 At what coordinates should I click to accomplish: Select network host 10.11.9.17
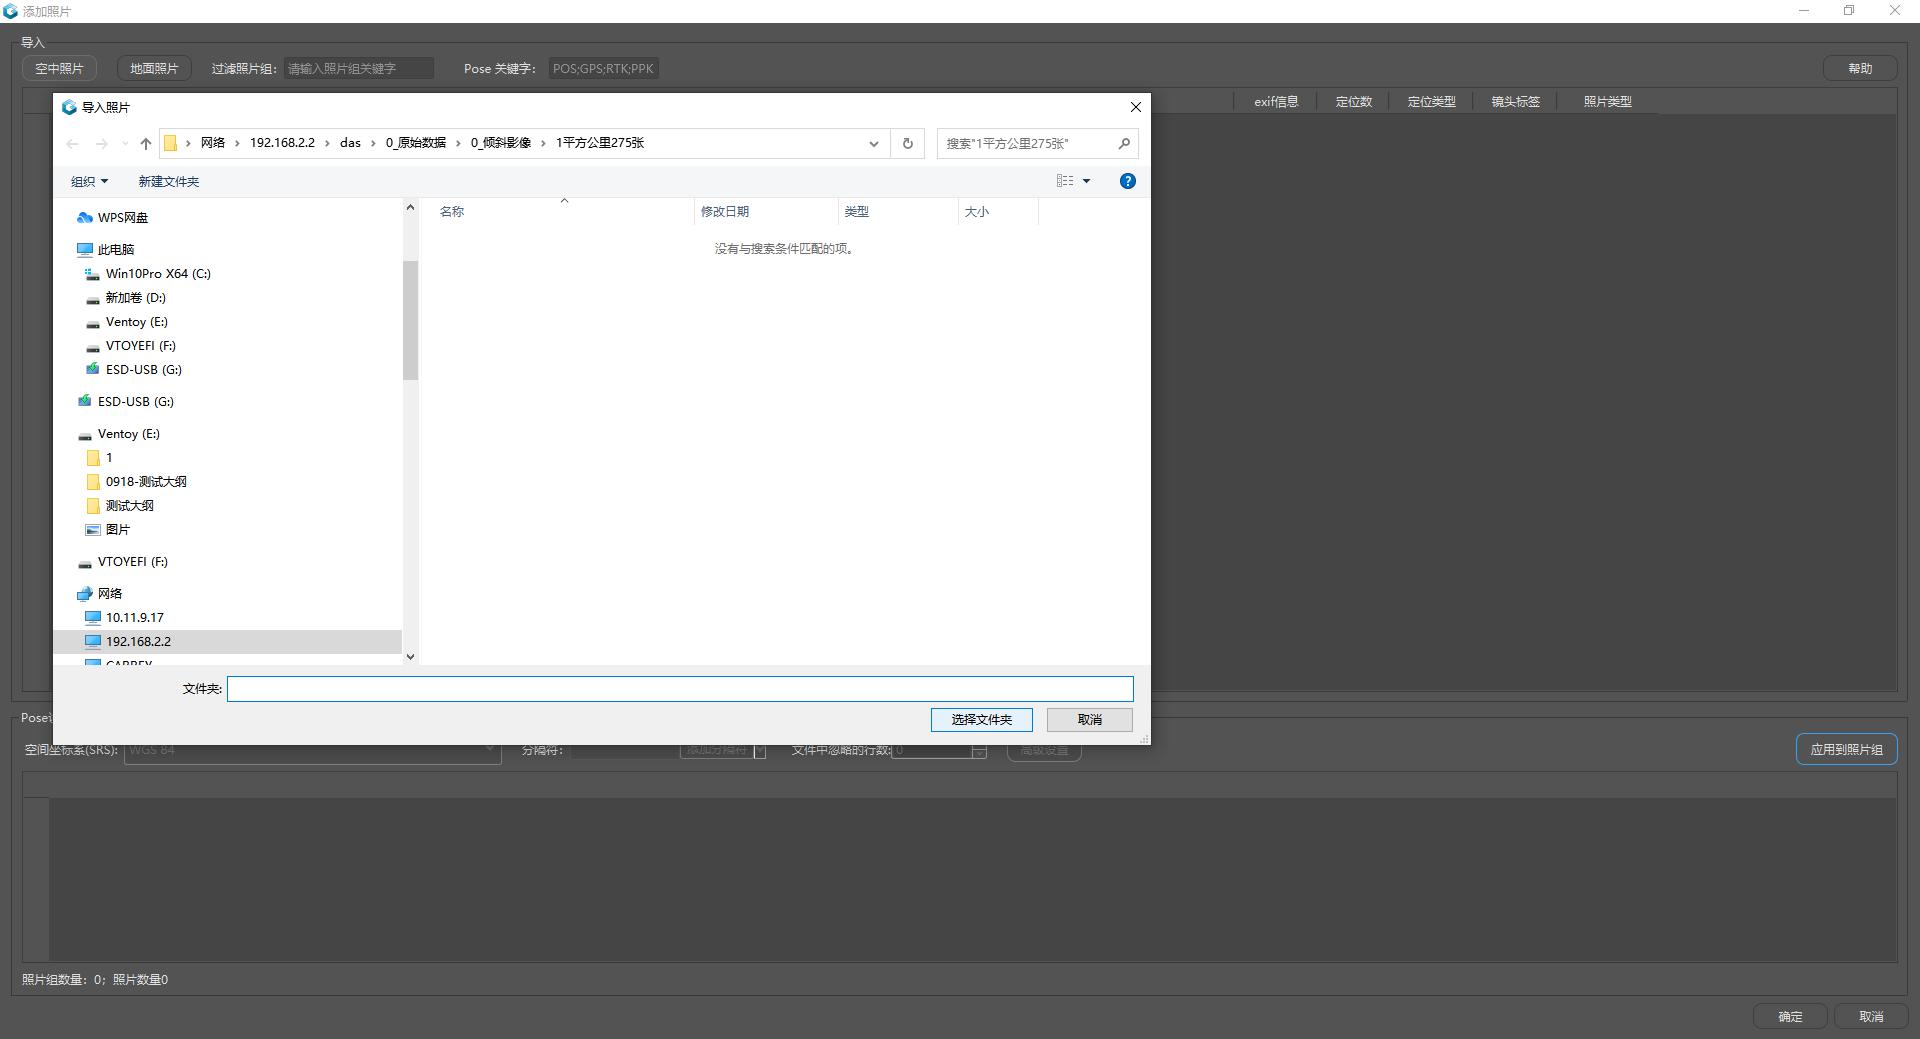click(x=135, y=617)
